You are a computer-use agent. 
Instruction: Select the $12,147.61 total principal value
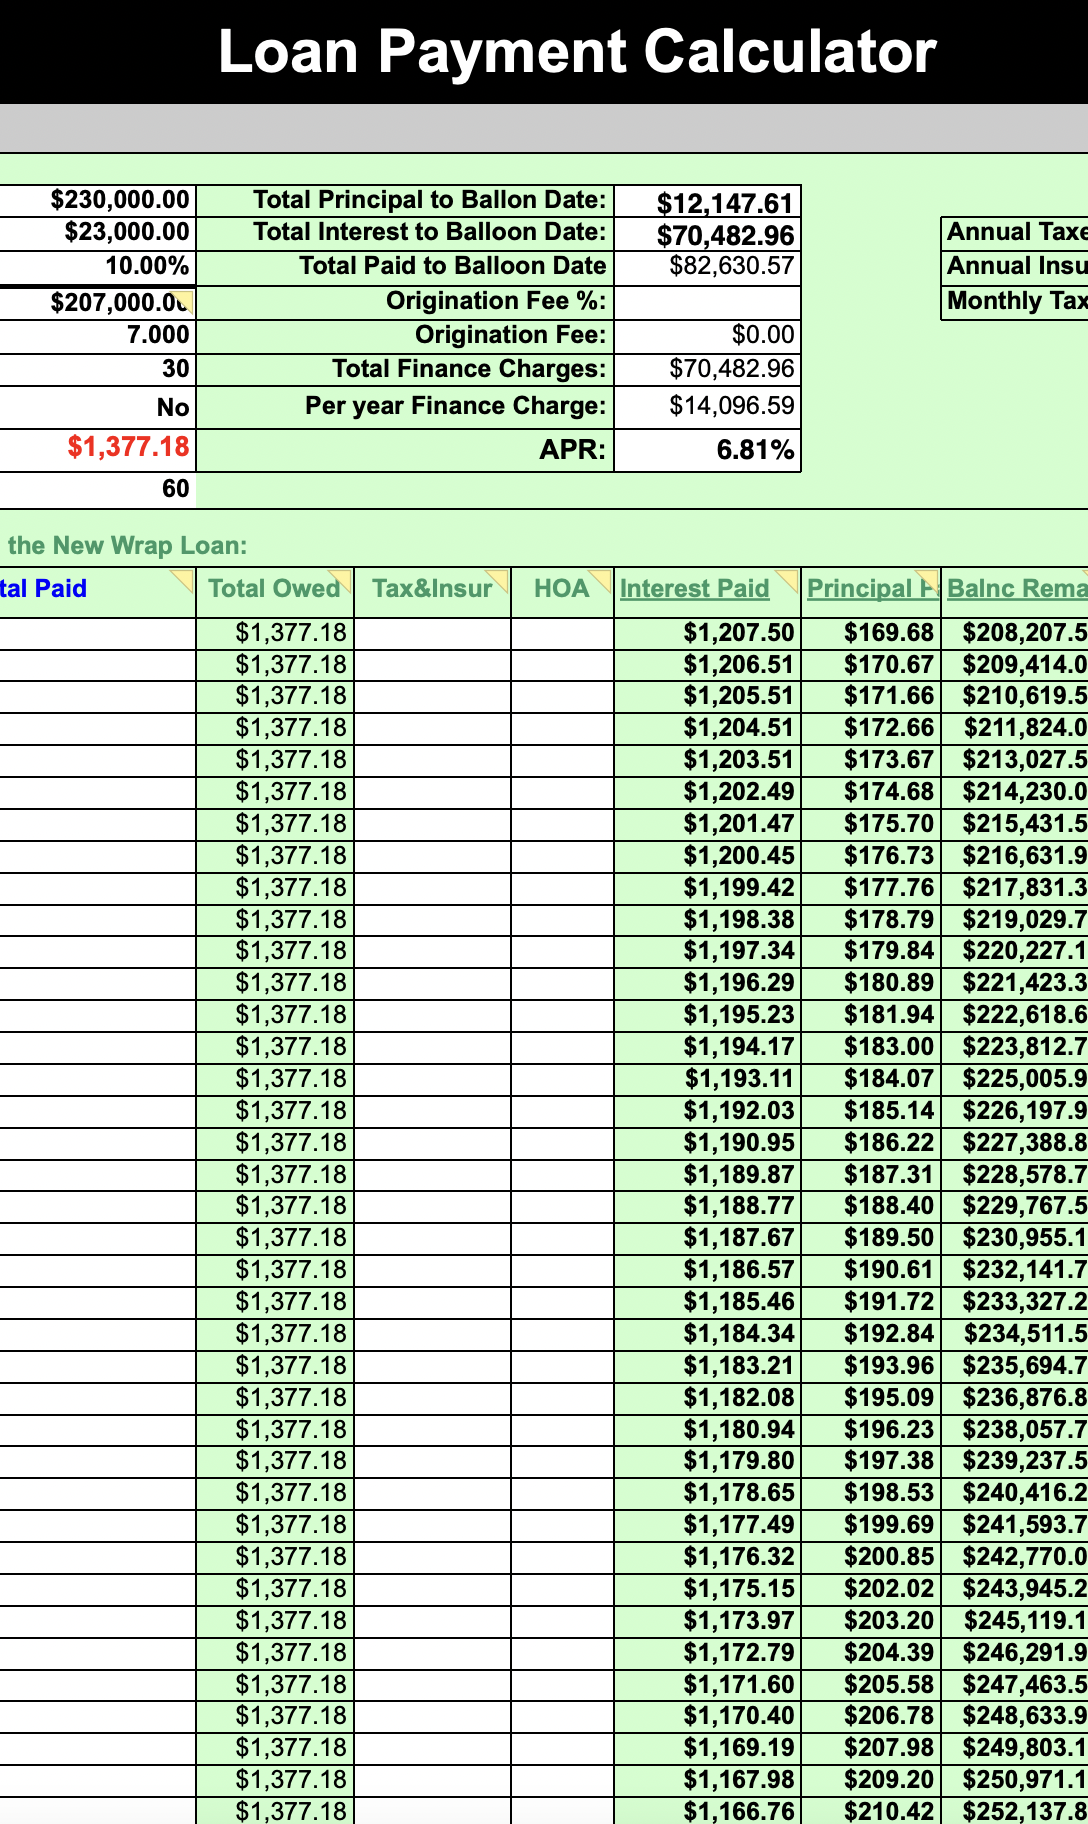[x=707, y=202]
